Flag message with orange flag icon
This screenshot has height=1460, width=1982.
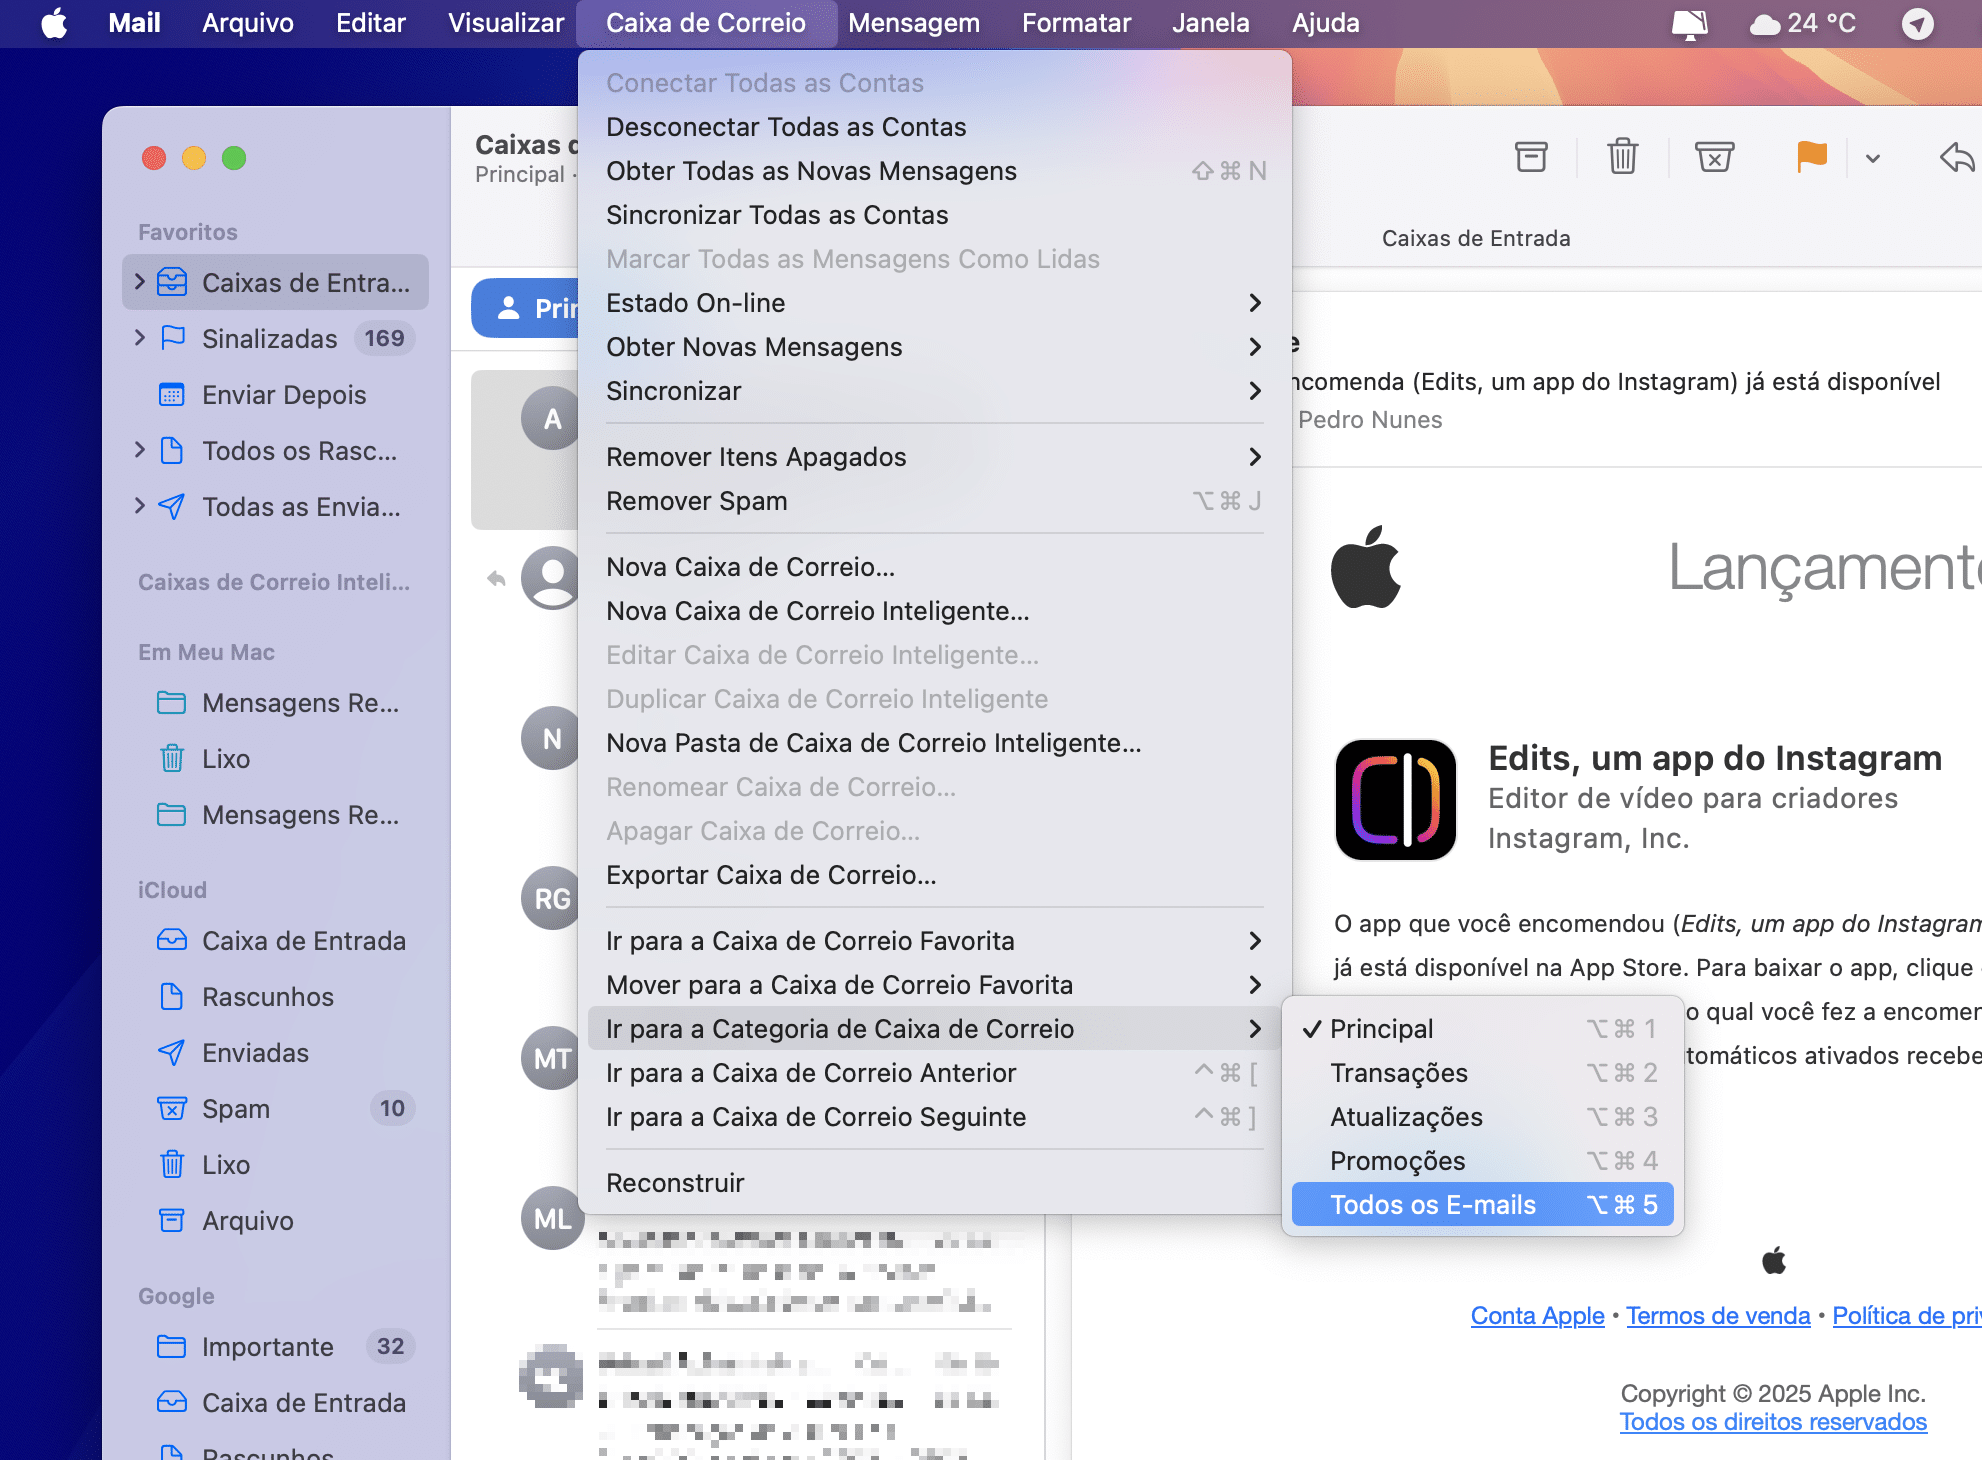tap(1811, 157)
